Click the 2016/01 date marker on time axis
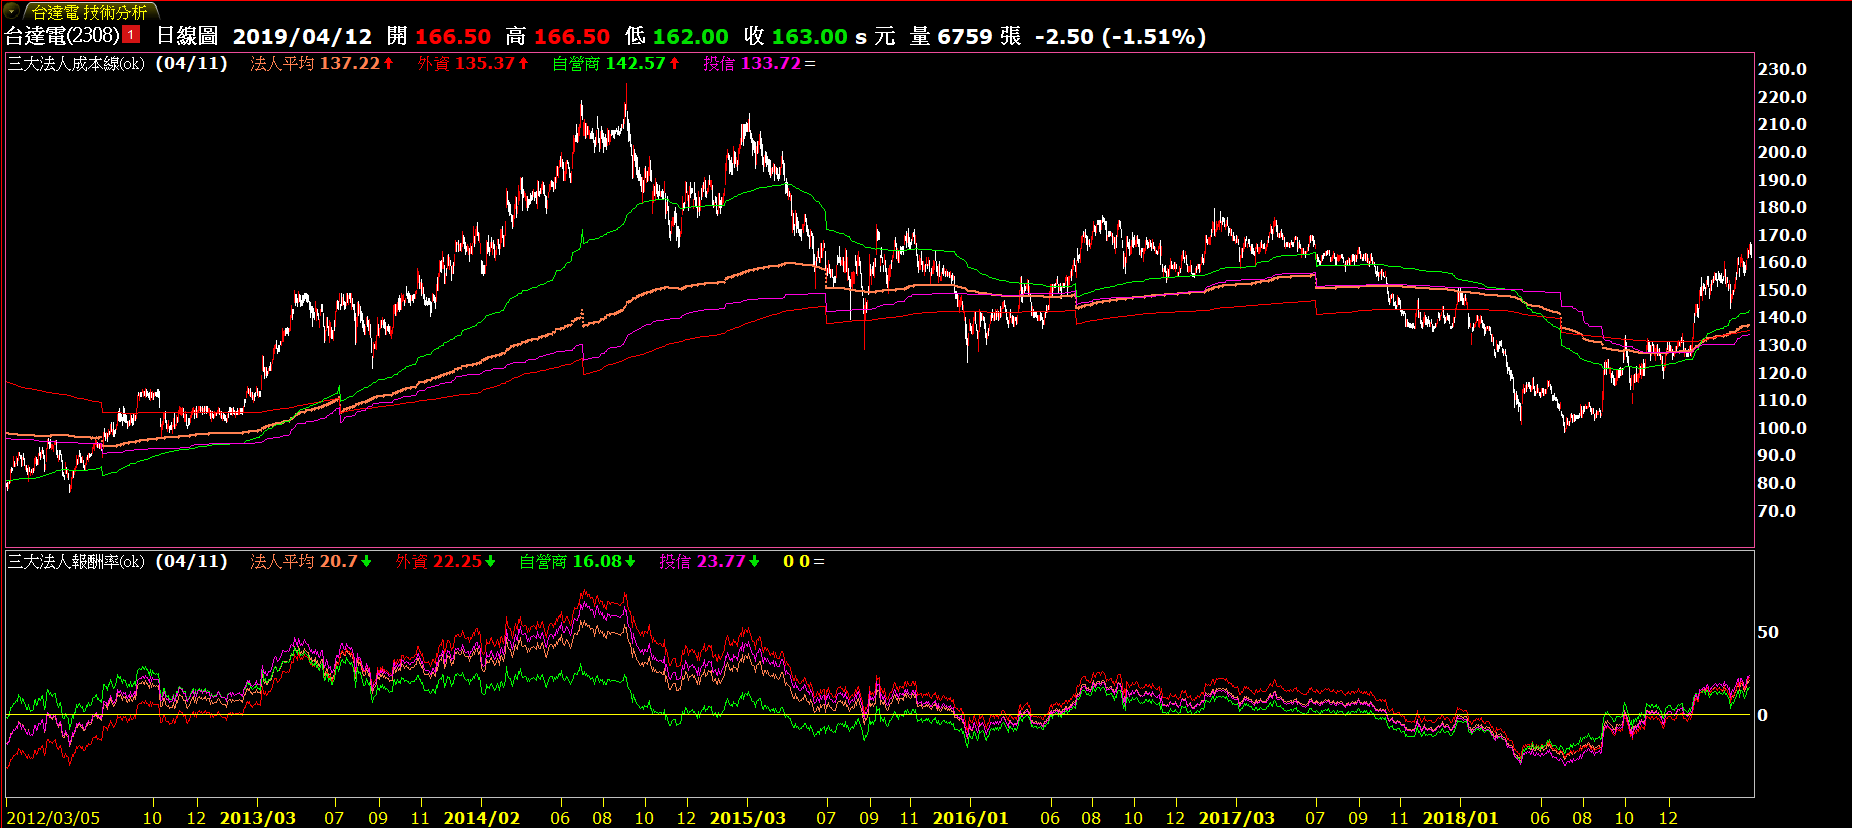The image size is (1852, 828). pos(970,817)
